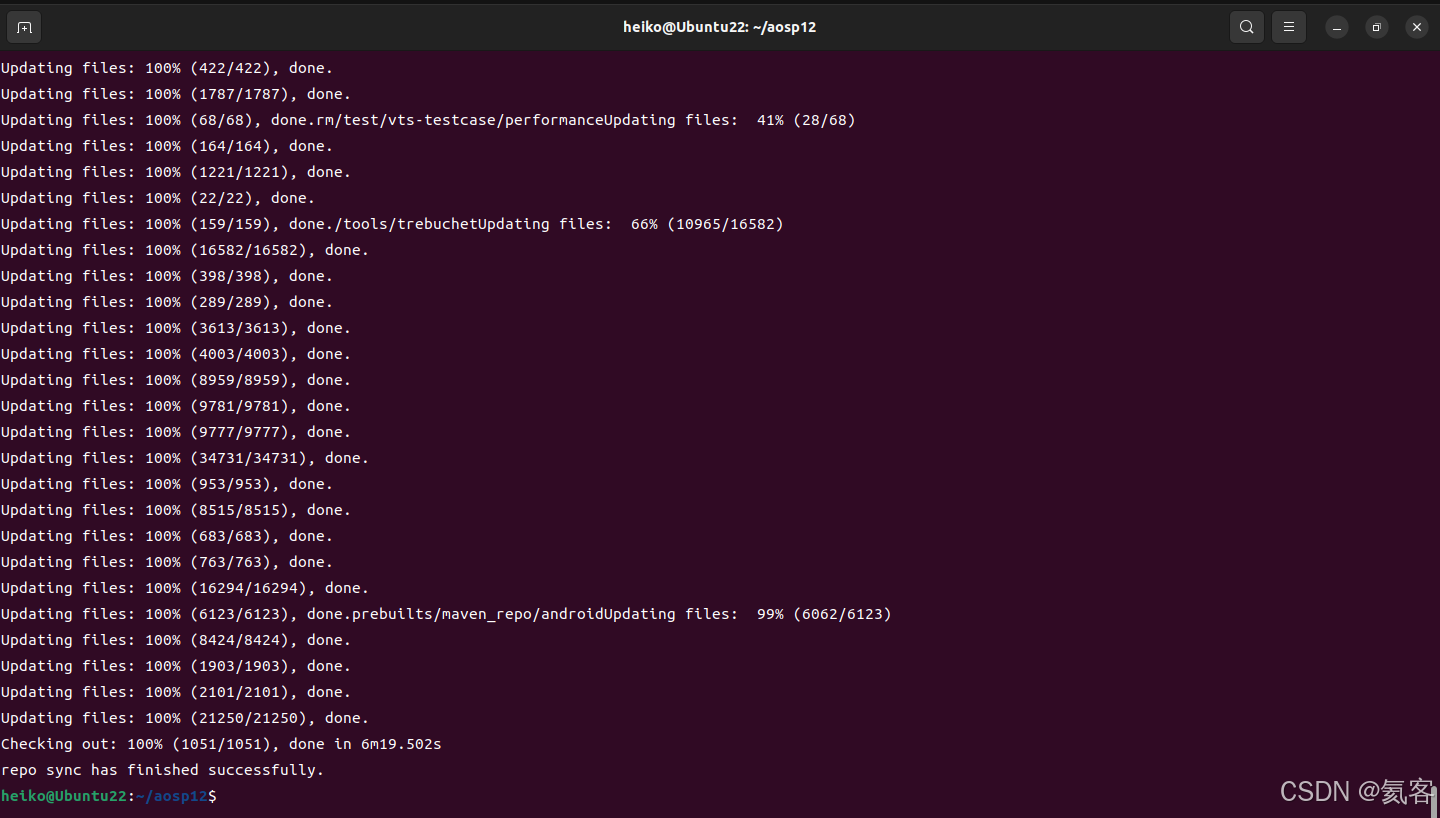
Task: Click the 'Updating files: 100% (289/289)' line
Action: [x=167, y=302]
